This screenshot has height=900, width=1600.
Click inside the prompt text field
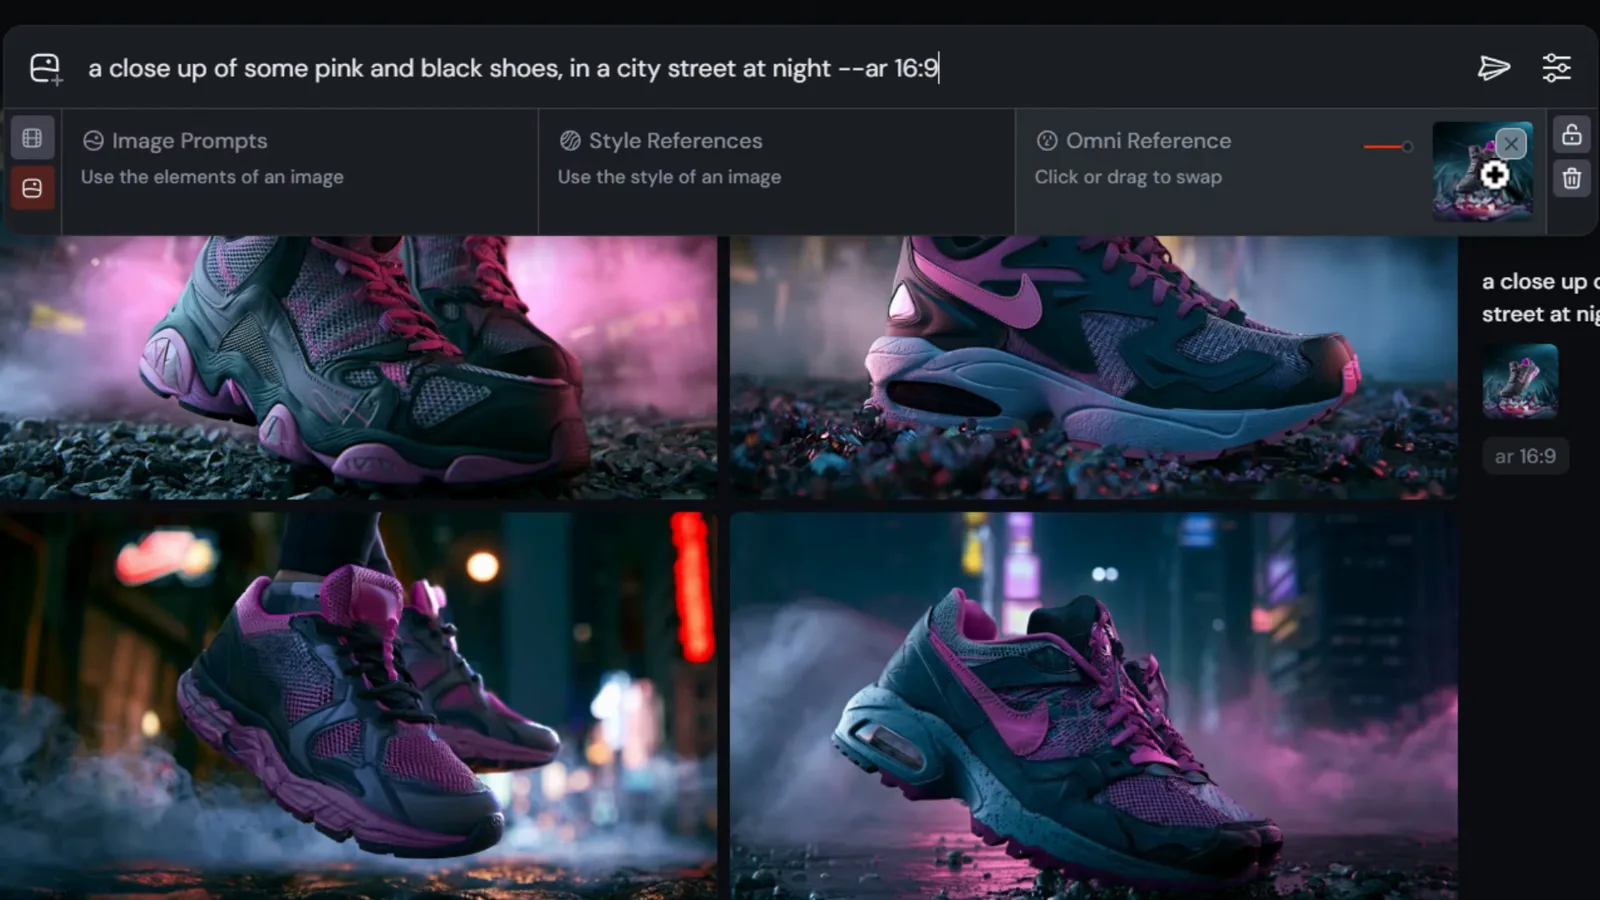tap(770, 68)
